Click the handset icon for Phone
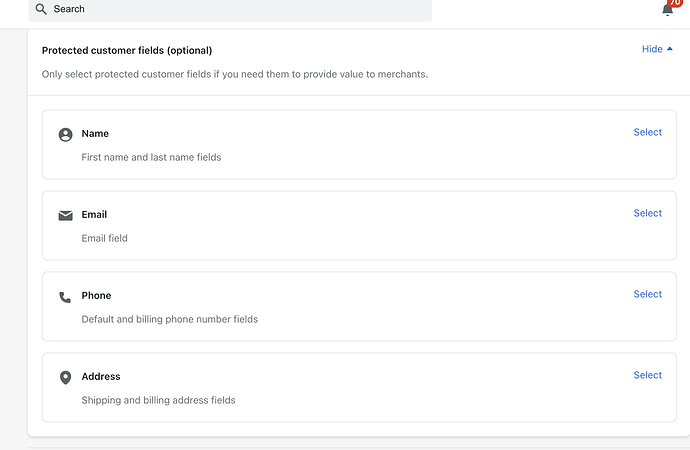 (66, 296)
